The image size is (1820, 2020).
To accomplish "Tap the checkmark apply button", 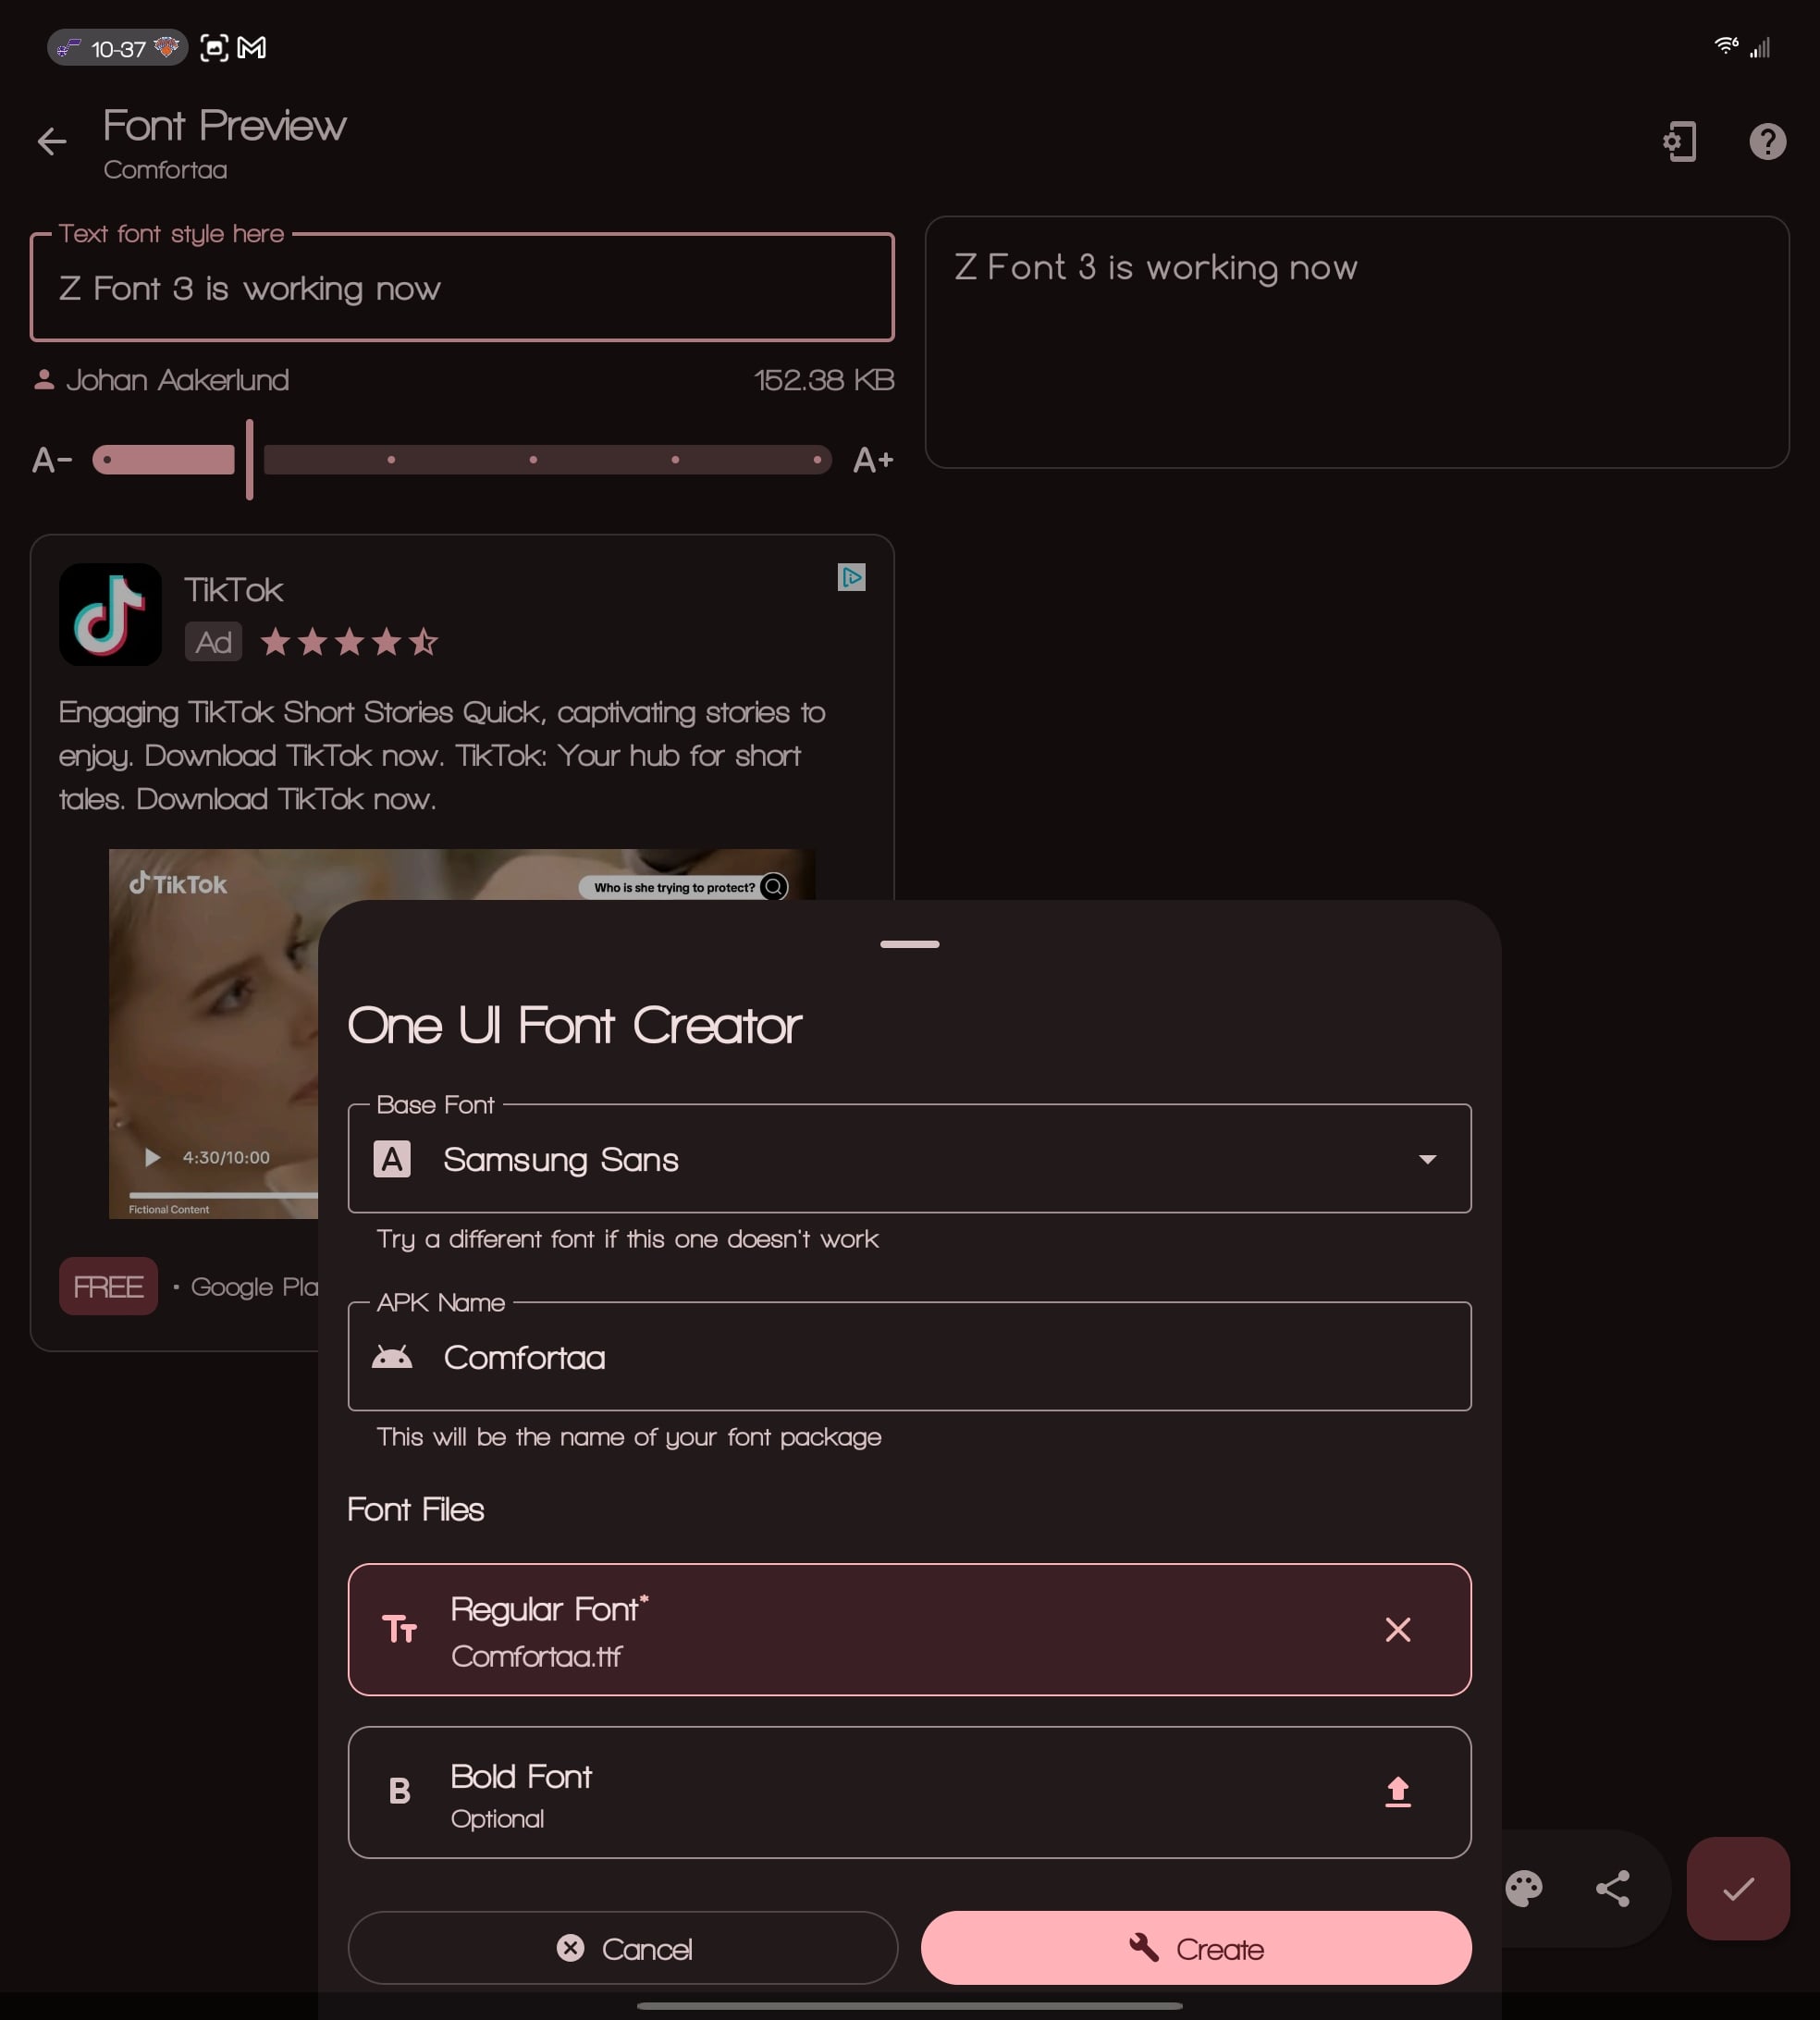I will tap(1738, 1888).
